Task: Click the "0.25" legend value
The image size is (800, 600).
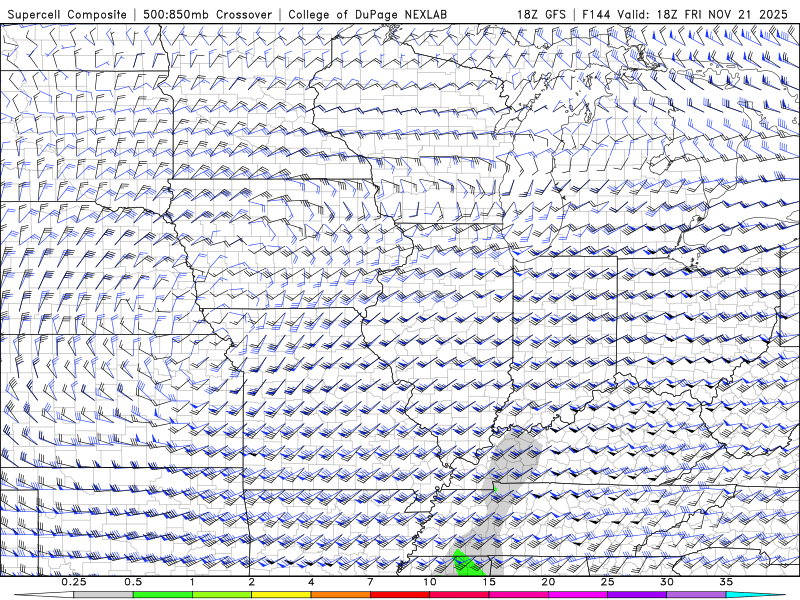Action: tap(73, 582)
